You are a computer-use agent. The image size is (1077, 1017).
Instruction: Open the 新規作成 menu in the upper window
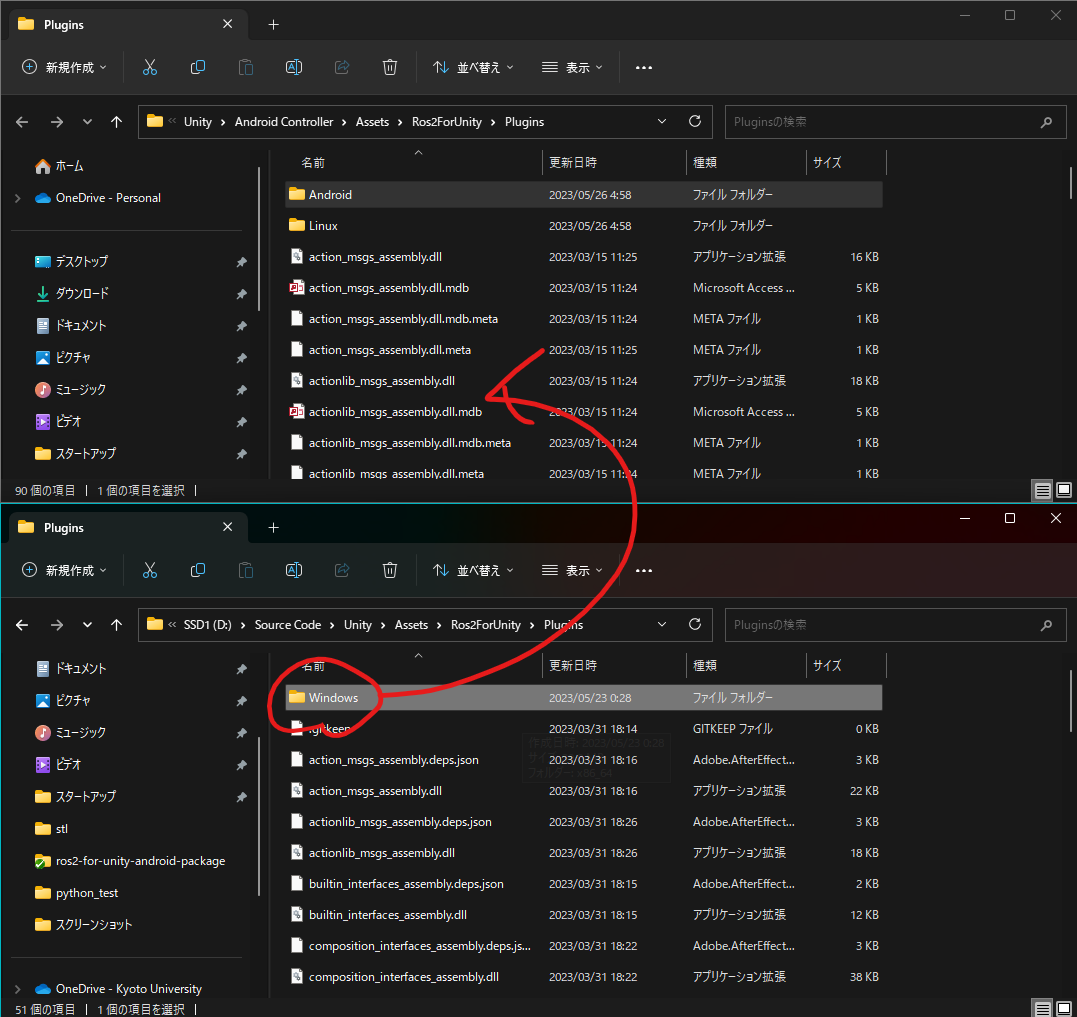(x=66, y=67)
